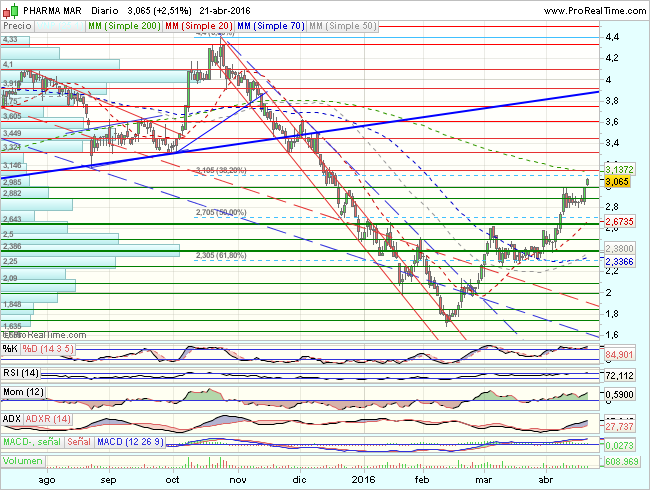Click the red 2,6735 moving average value
650x490 pixels.
point(619,221)
